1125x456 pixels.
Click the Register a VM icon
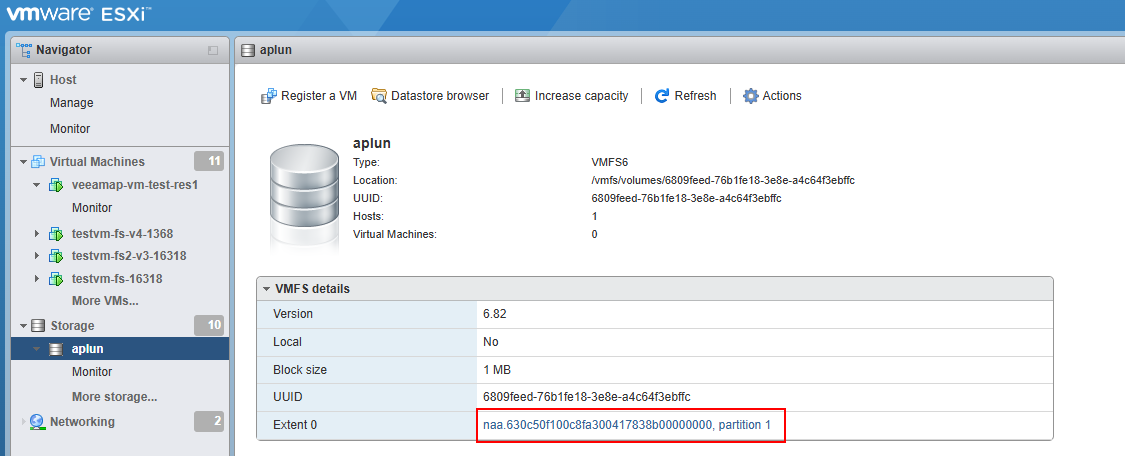point(268,96)
